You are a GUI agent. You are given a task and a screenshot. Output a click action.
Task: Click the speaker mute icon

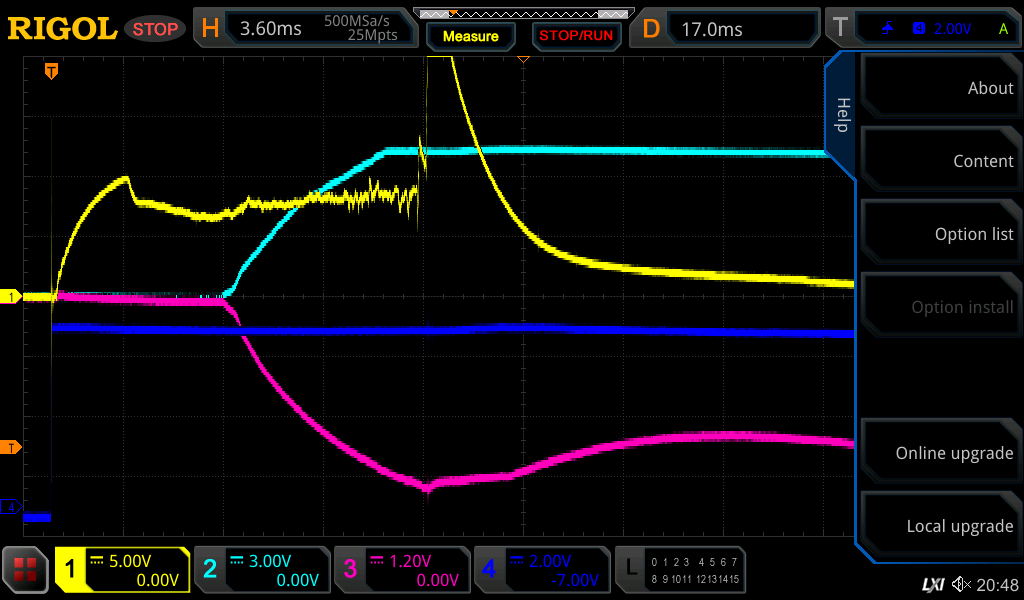coord(961,584)
